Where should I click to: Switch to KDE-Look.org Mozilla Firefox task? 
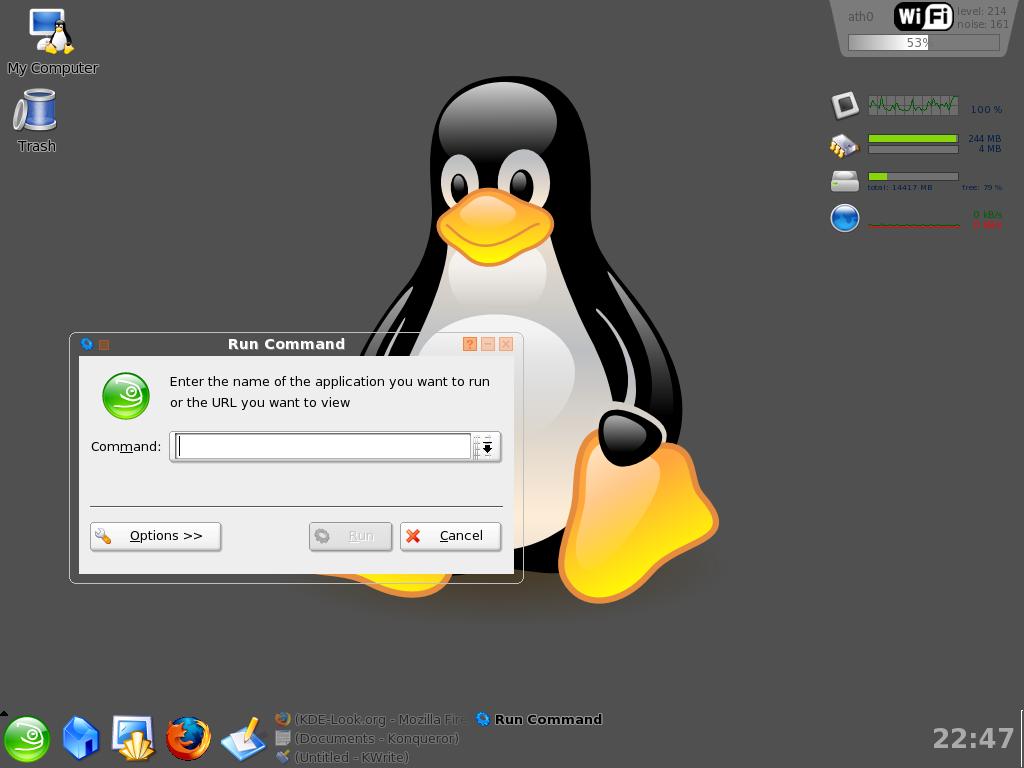(369, 719)
